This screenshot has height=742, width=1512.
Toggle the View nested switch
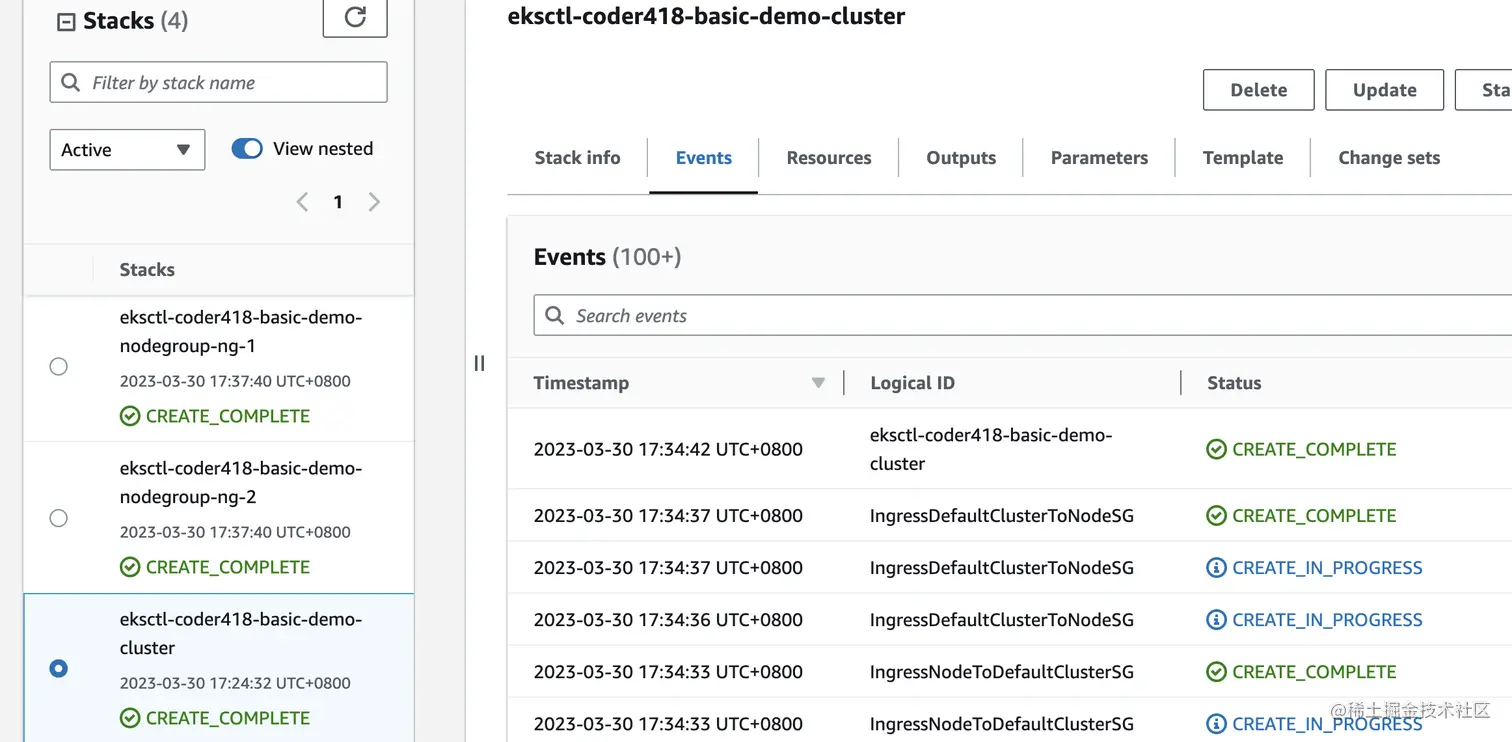click(x=247, y=149)
